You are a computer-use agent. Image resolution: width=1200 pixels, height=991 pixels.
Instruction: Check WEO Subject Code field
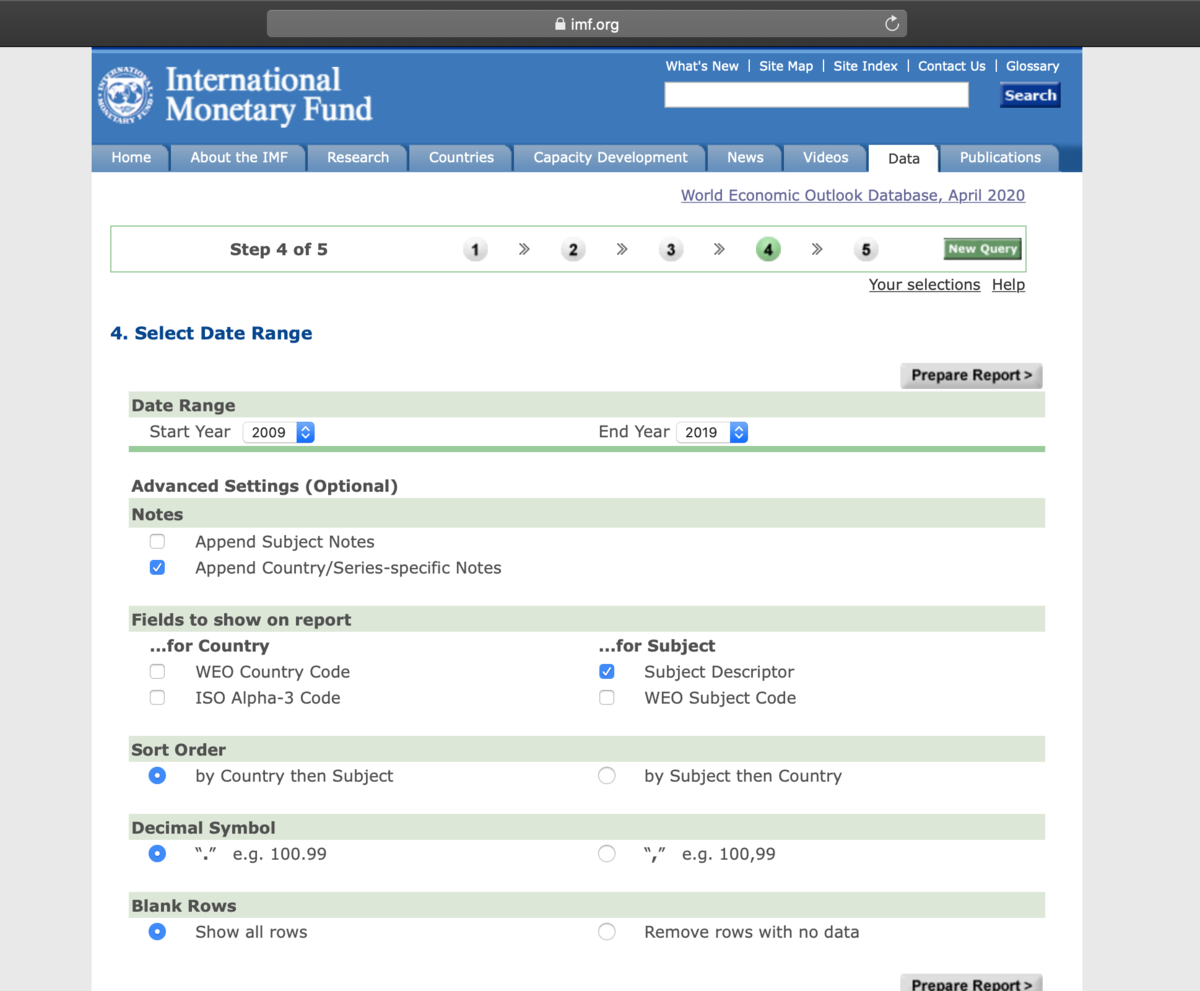607,698
